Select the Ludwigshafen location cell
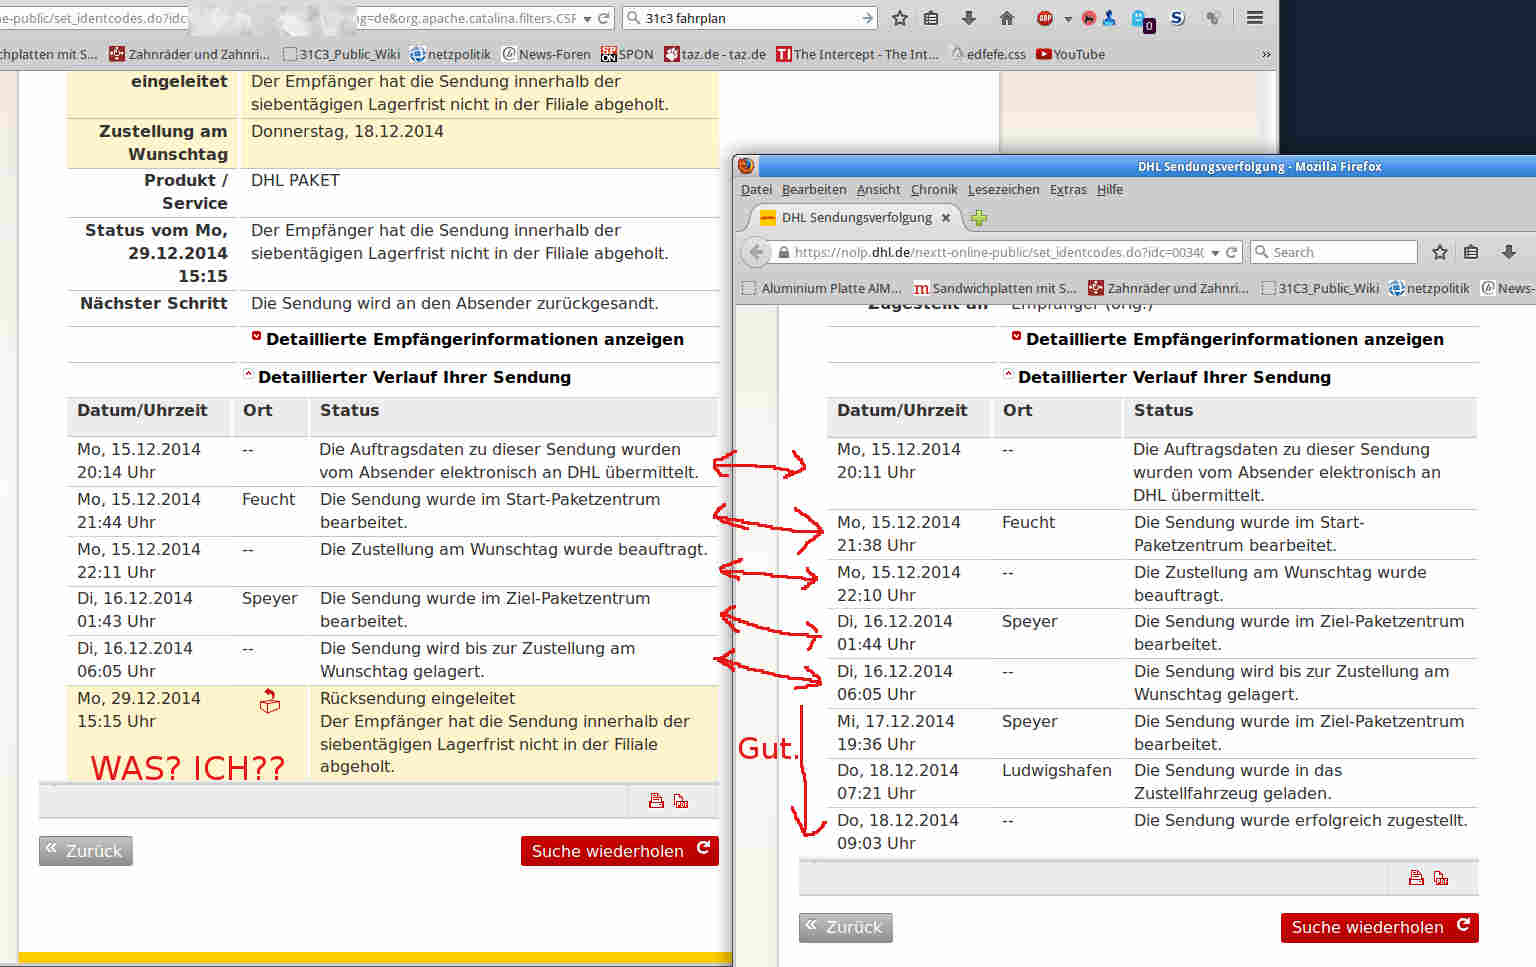1536x967 pixels. click(1057, 770)
